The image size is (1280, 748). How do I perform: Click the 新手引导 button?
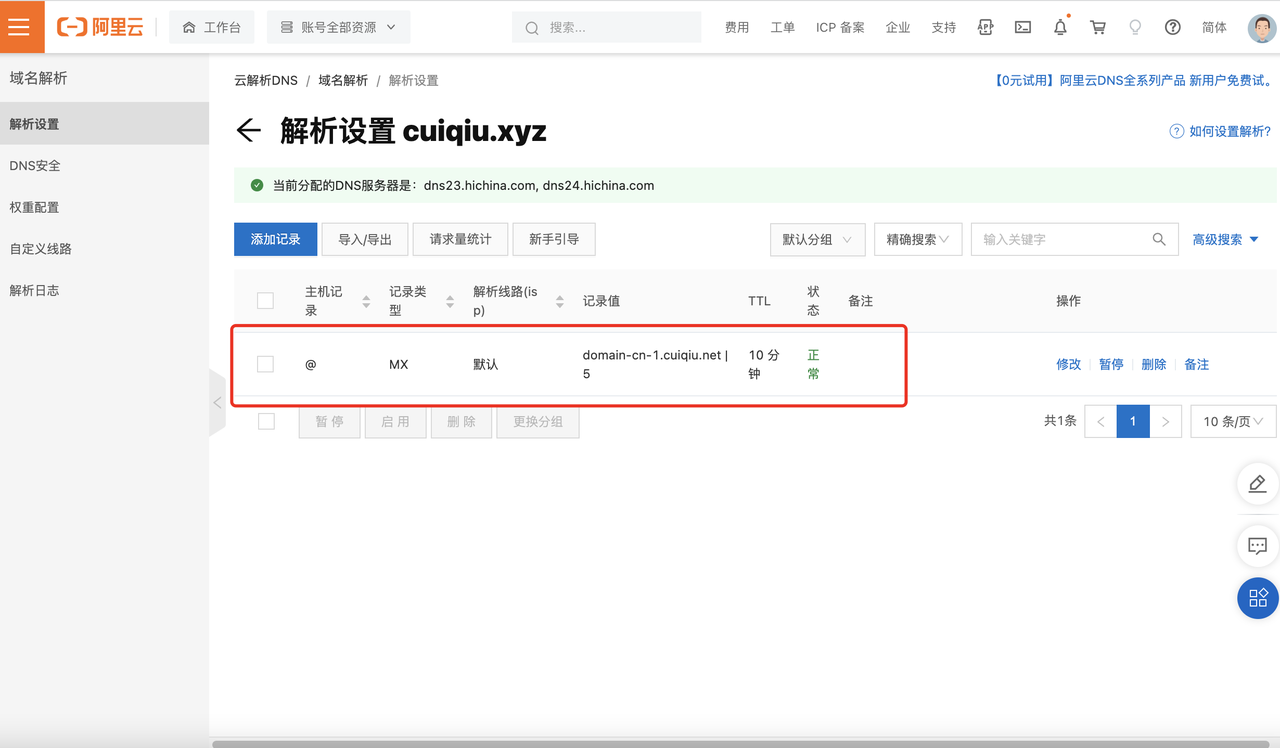[554, 239]
